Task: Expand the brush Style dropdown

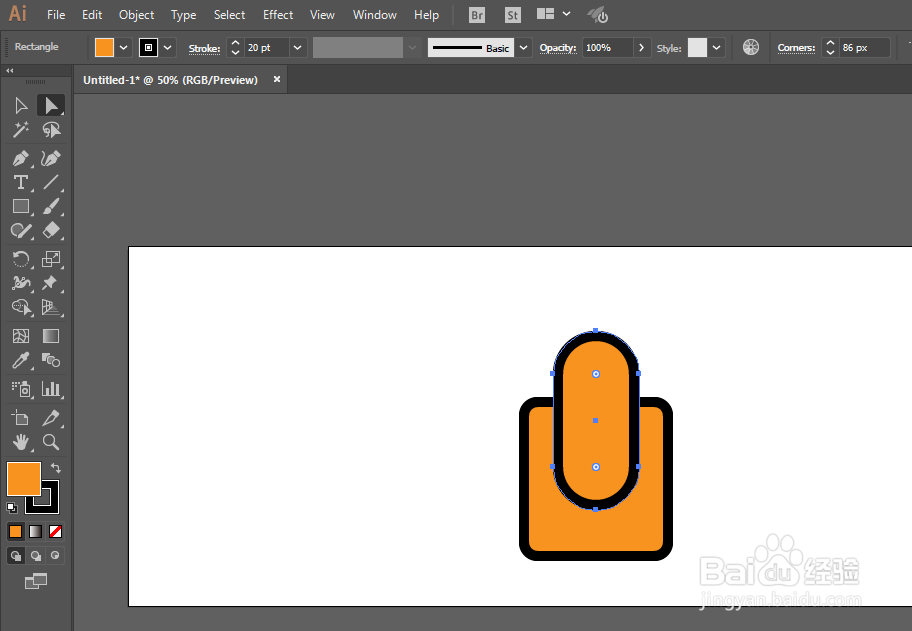Action: point(714,47)
